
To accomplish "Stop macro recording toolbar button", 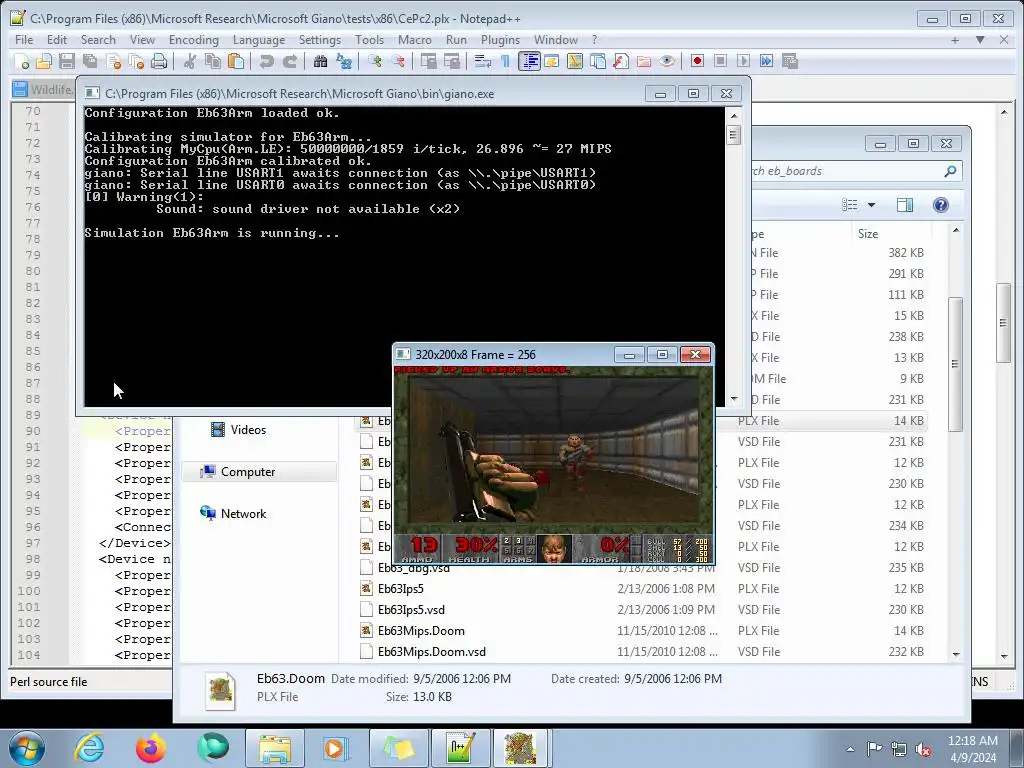I will 720,61.
